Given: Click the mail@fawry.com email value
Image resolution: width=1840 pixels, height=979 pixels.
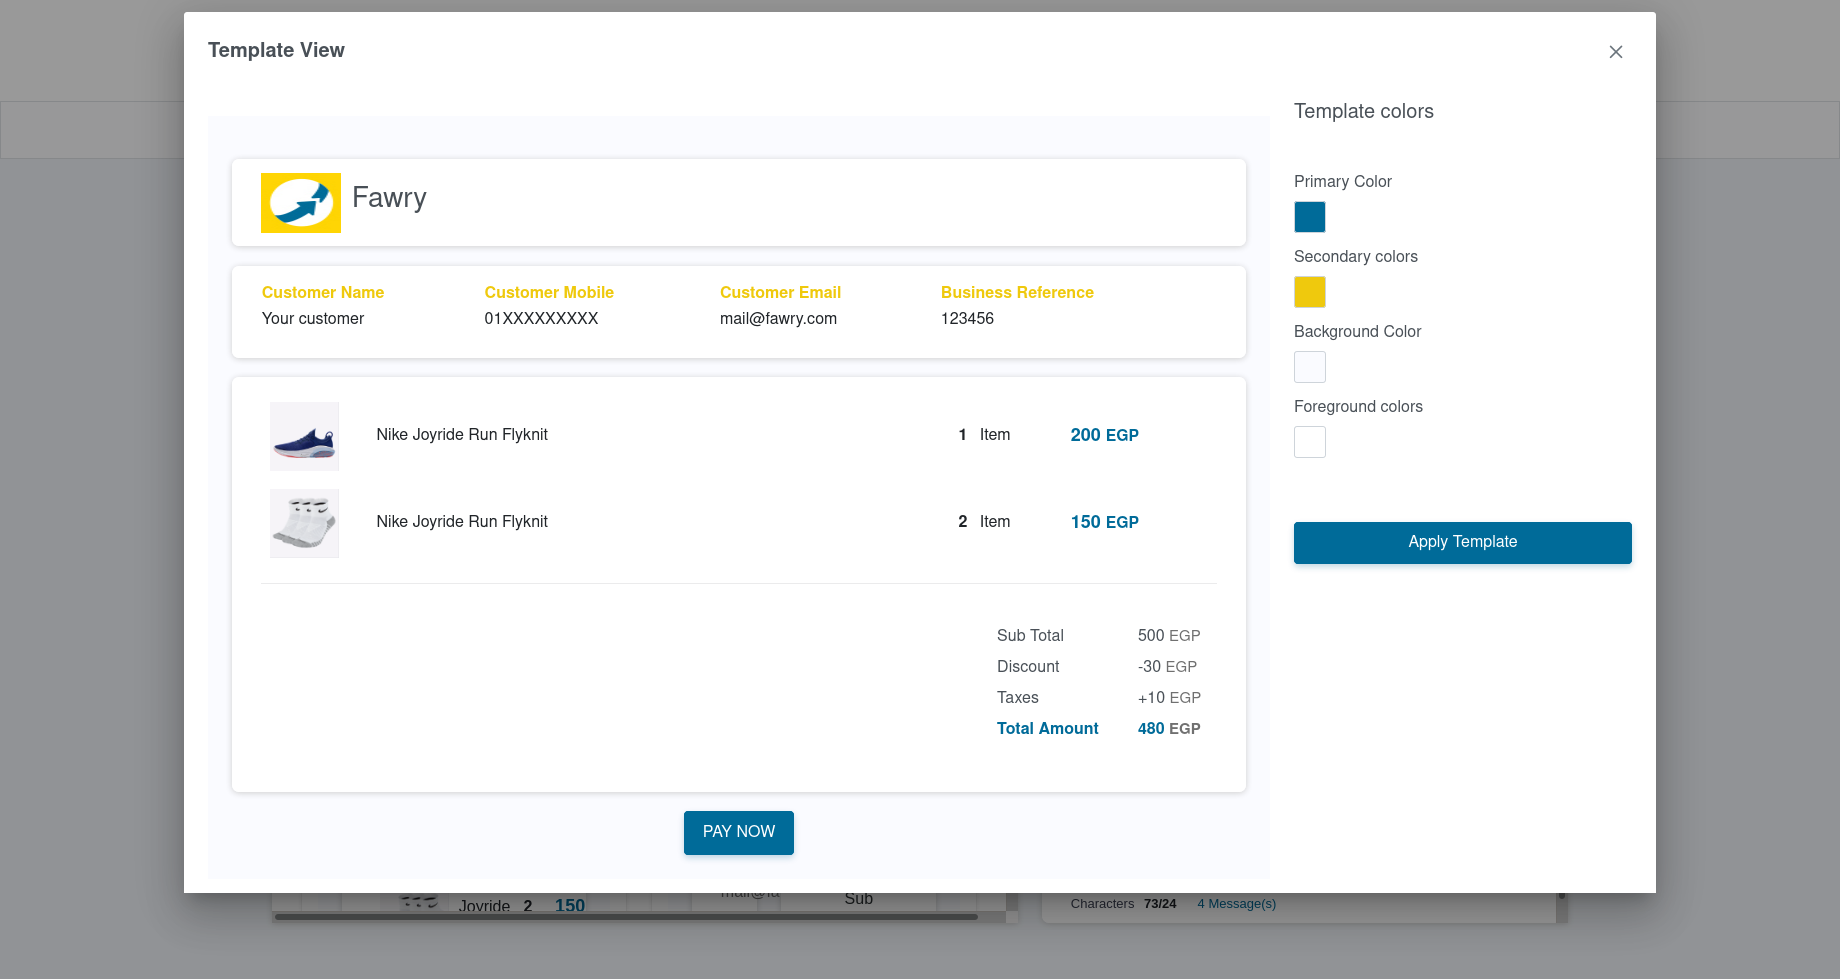Looking at the screenshot, I should coord(778,318).
